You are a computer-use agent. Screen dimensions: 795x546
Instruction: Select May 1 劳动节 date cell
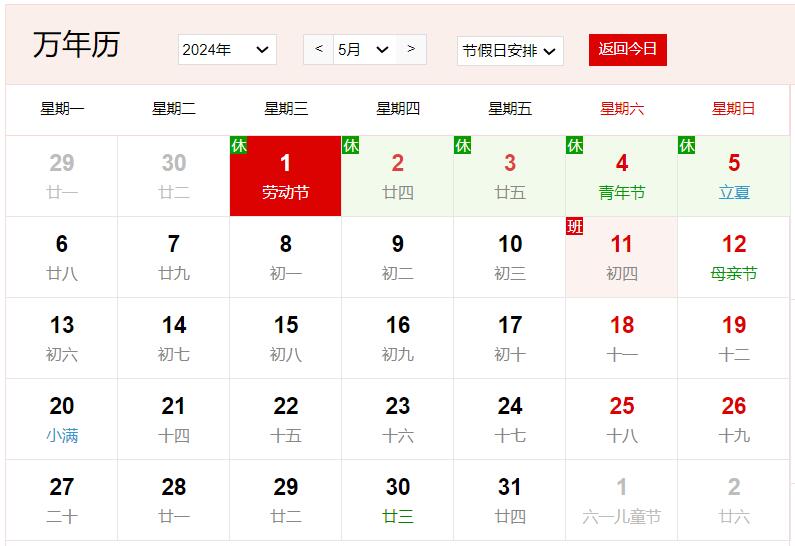(285, 176)
